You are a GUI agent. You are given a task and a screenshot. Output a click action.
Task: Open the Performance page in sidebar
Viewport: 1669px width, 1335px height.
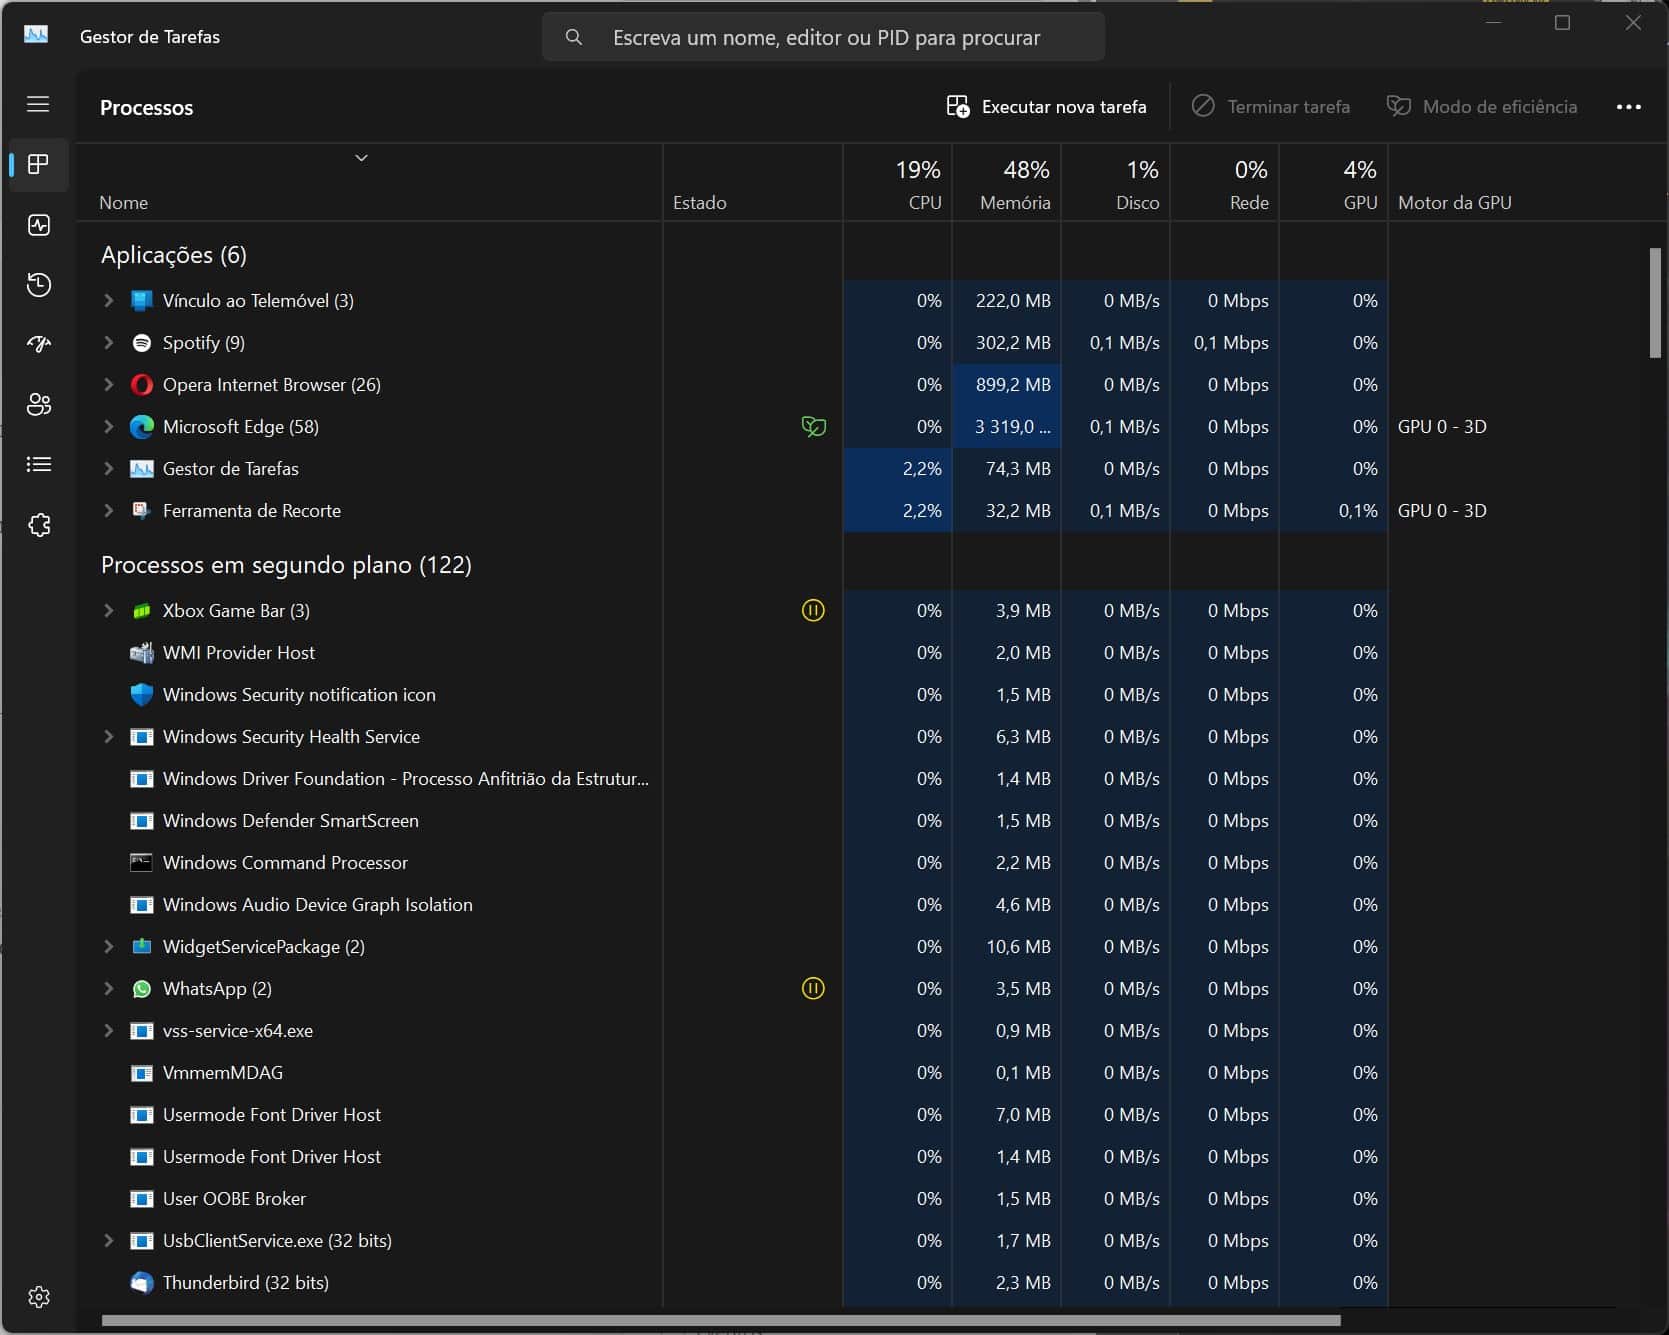point(39,225)
